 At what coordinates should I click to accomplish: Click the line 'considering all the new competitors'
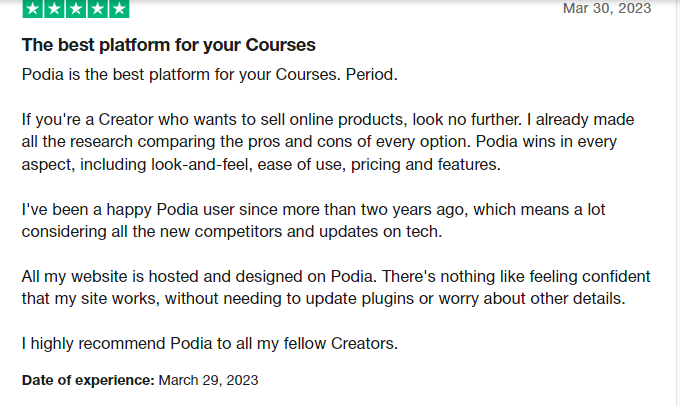[232, 232]
